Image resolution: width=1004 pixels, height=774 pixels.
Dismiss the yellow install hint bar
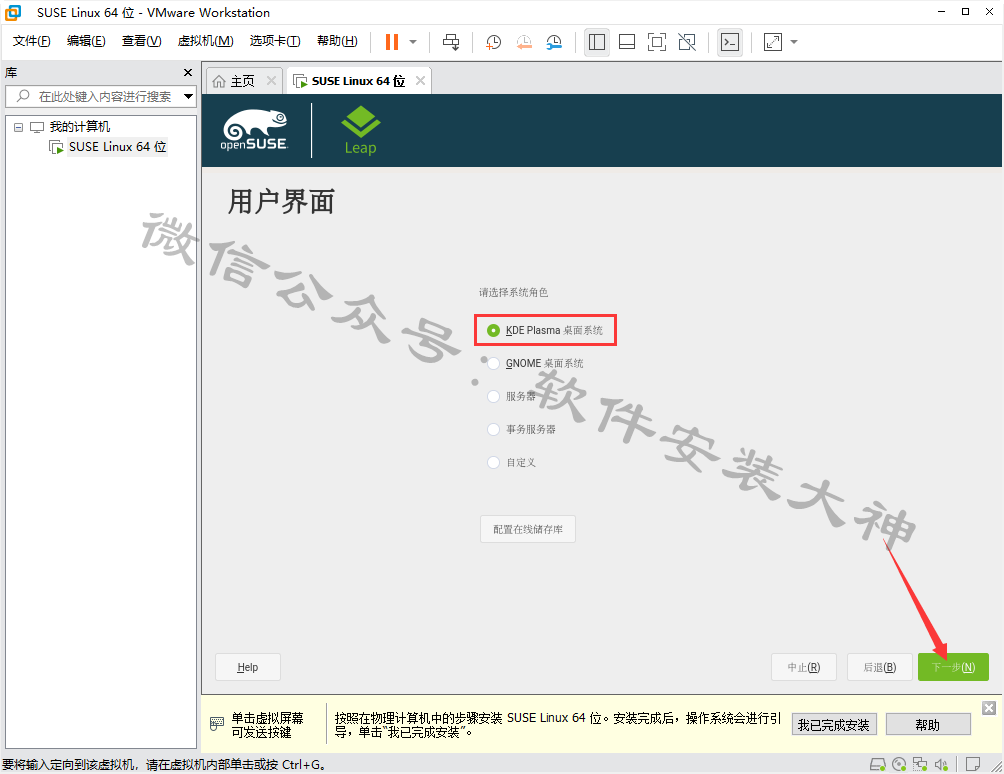coord(989,707)
